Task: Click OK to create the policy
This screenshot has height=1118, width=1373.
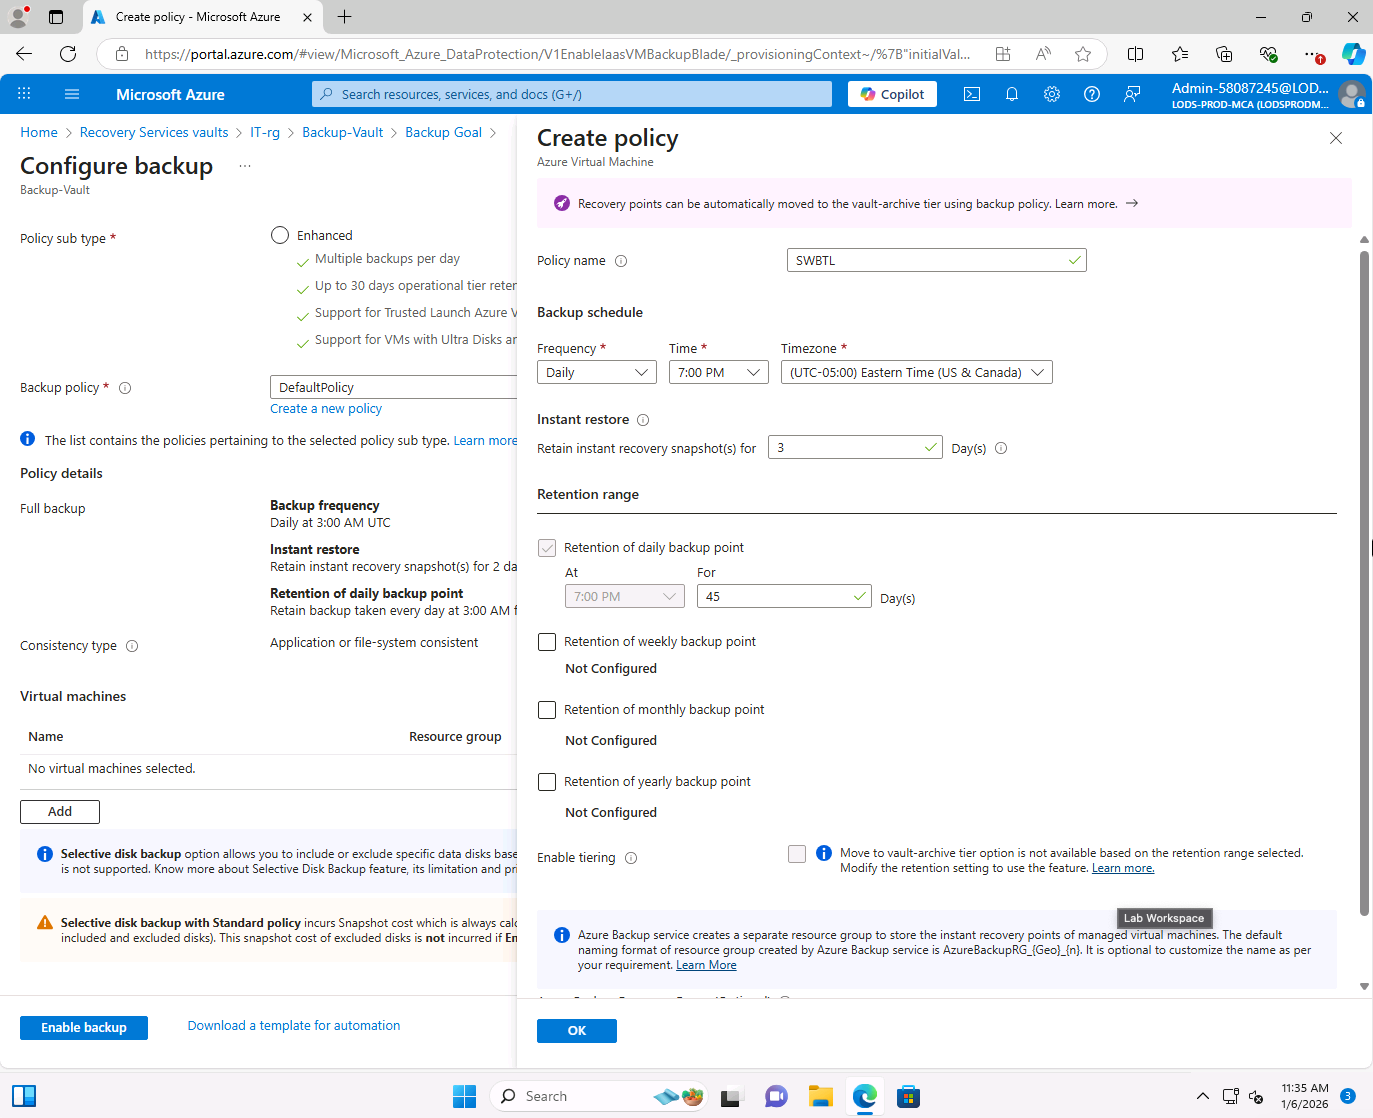Action: 577,1031
